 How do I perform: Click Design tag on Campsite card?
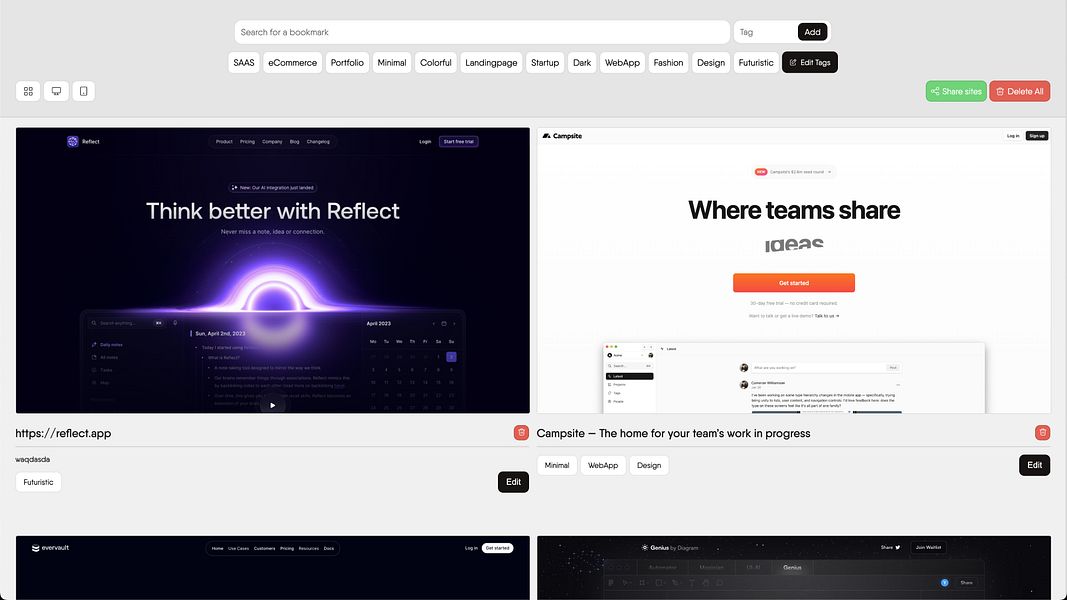[649, 465]
